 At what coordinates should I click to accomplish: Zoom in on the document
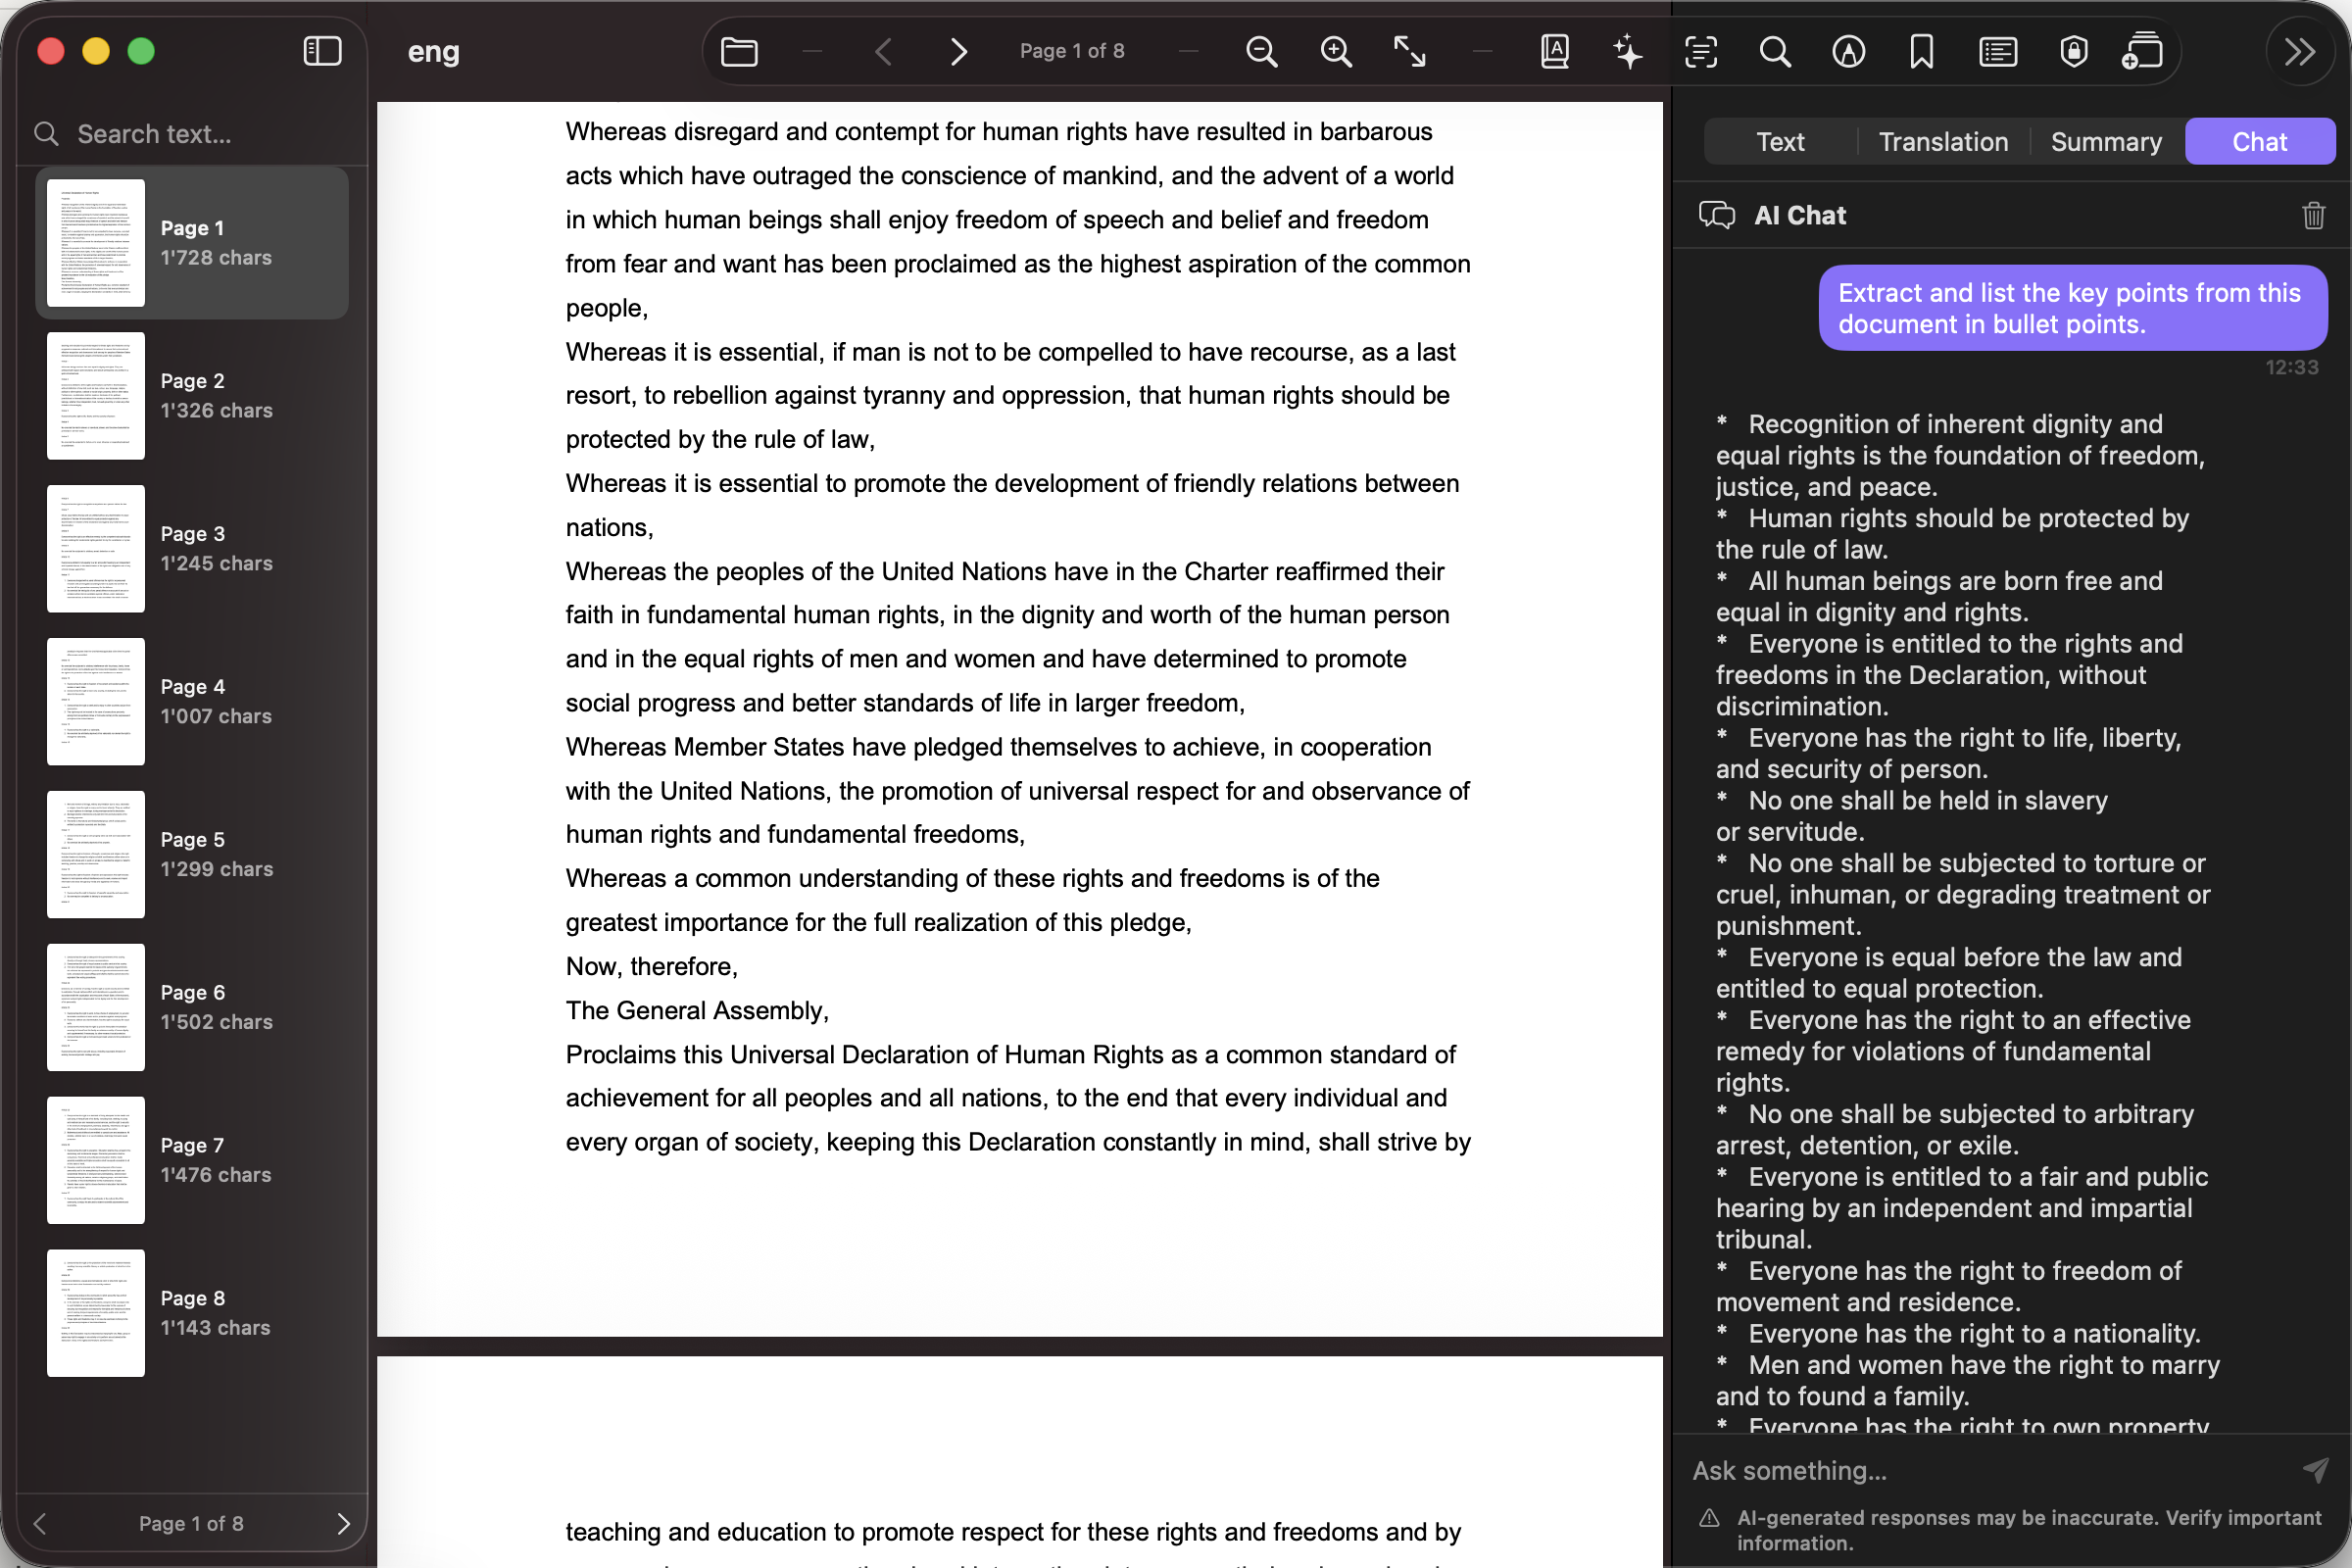pyautogui.click(x=1337, y=51)
